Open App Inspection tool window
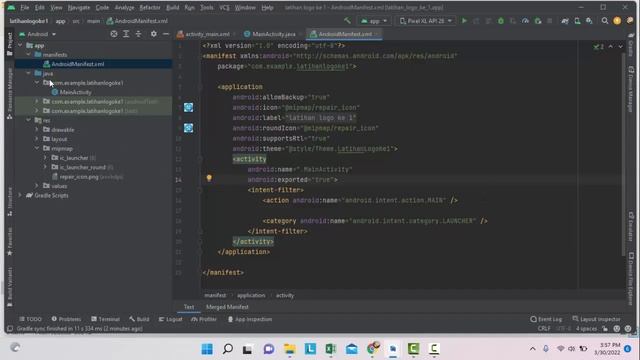This screenshot has height=360, width=640. (249, 319)
